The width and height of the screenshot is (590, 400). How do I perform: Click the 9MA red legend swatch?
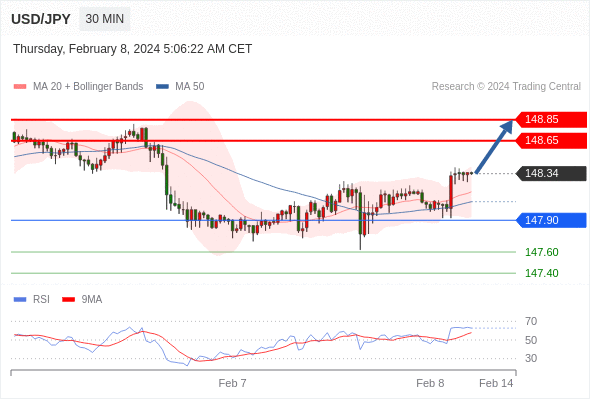tap(68, 300)
